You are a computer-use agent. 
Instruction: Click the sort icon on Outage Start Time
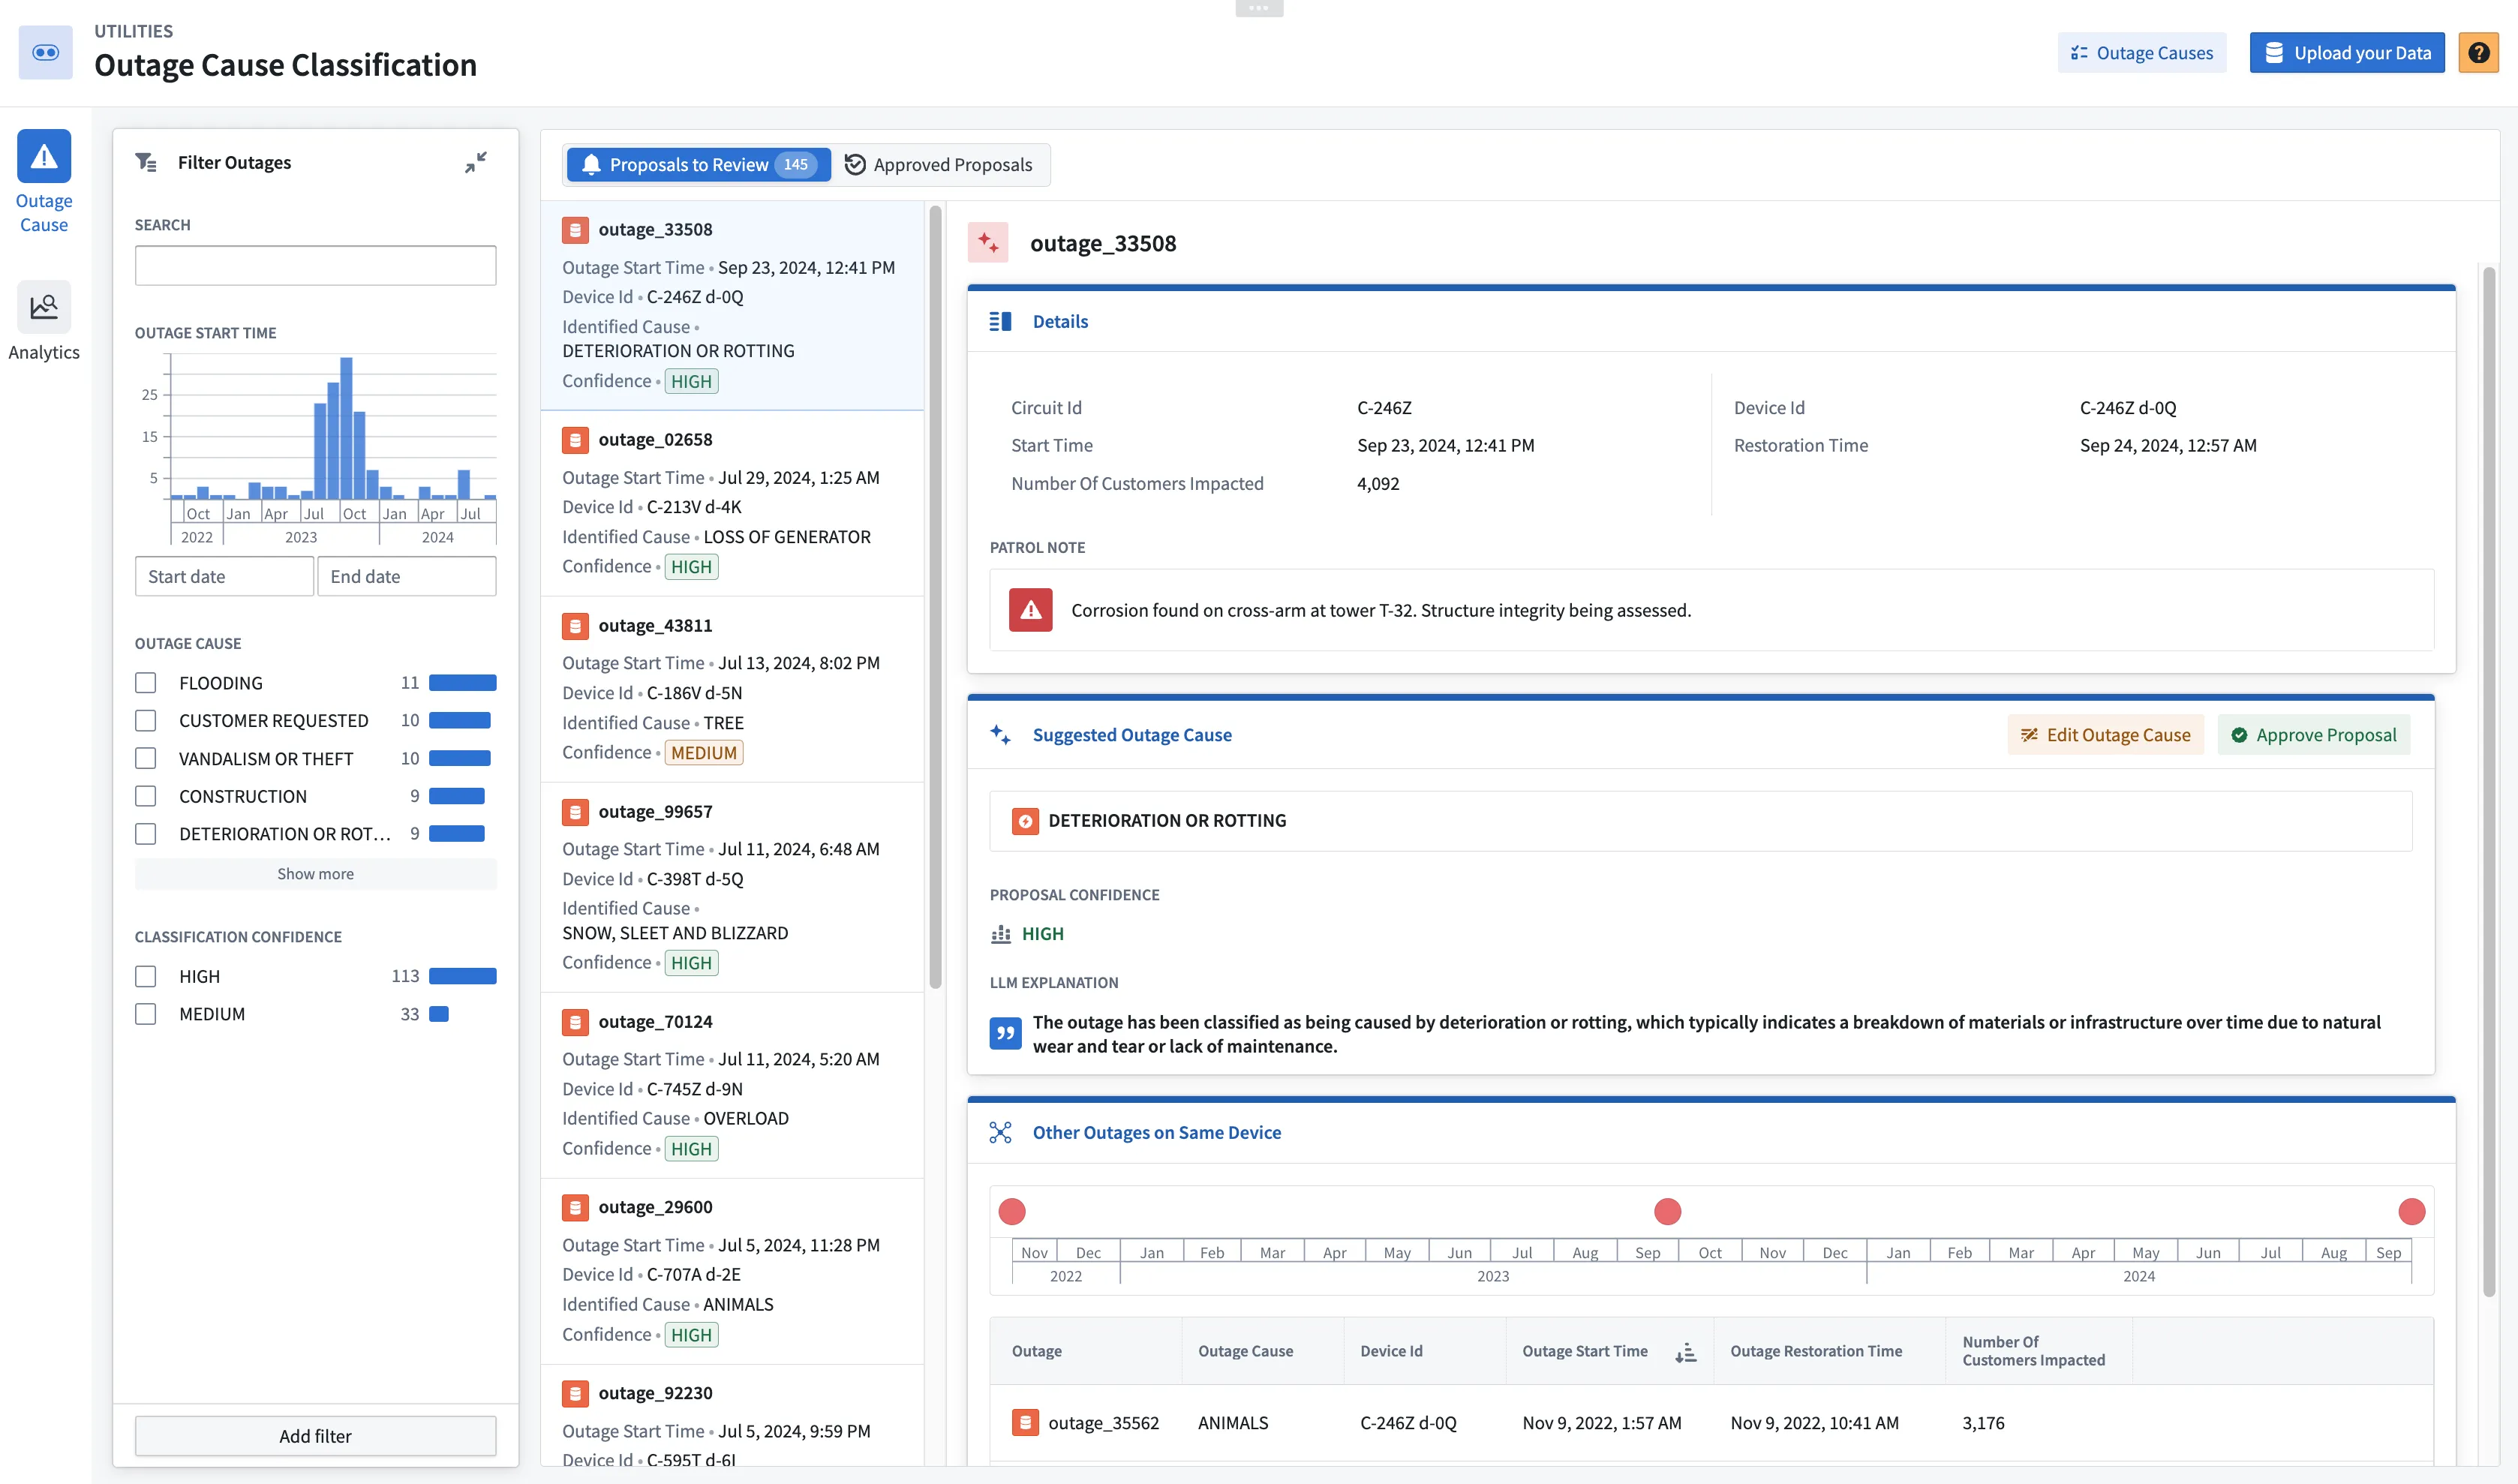pyautogui.click(x=1686, y=1352)
